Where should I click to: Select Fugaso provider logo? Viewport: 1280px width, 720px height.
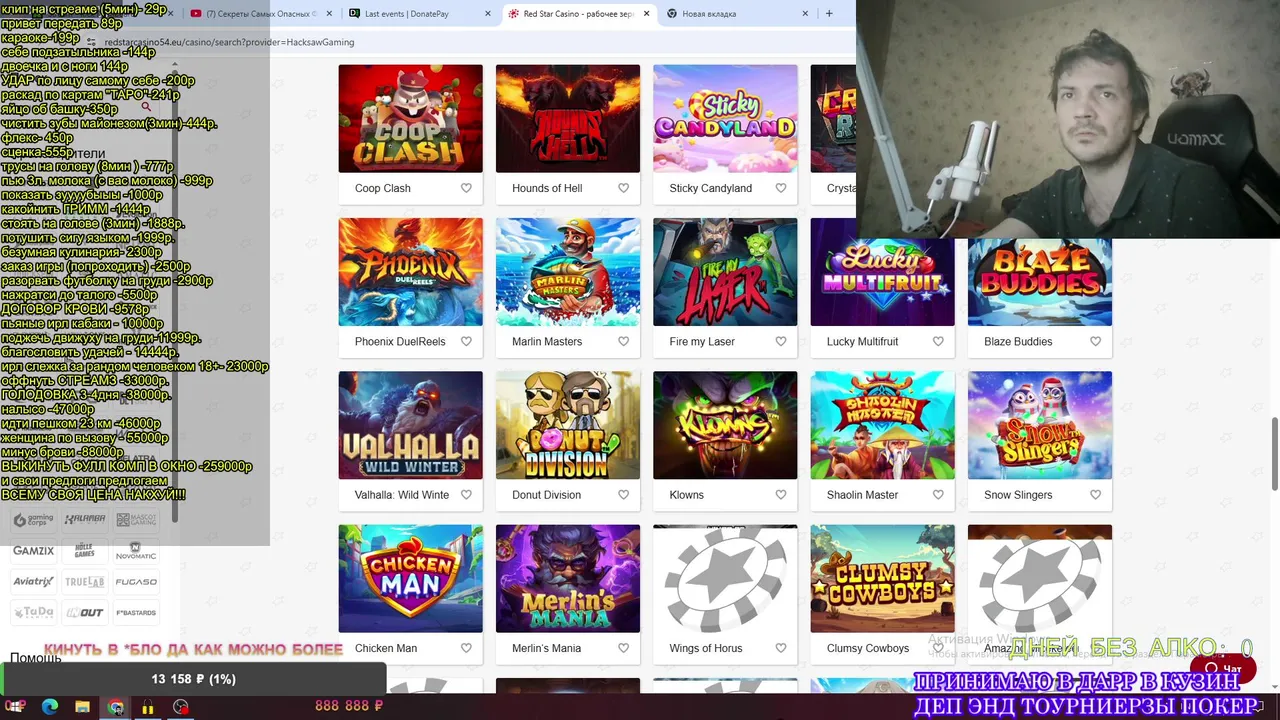[136, 582]
